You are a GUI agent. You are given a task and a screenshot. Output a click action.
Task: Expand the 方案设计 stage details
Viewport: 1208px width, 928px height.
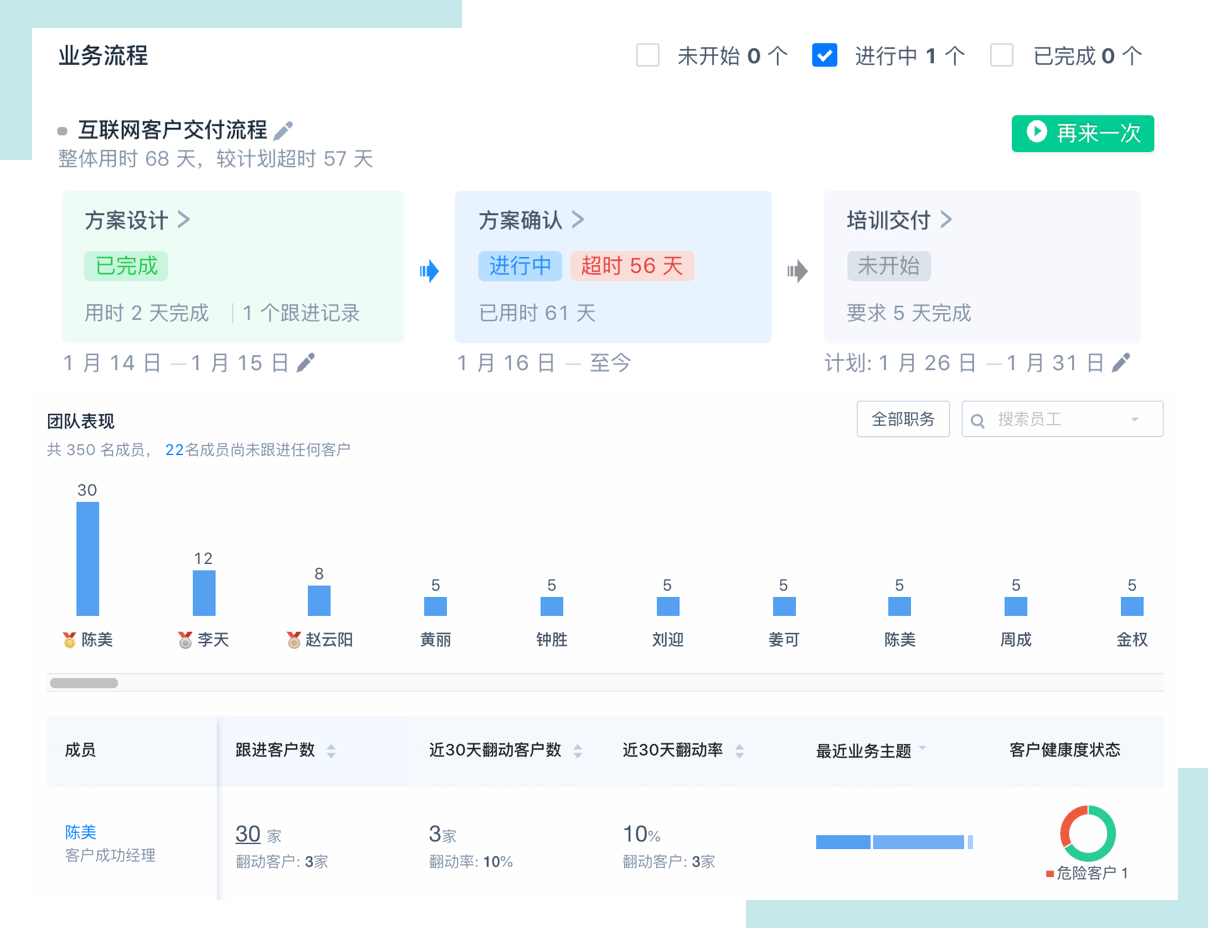184,219
